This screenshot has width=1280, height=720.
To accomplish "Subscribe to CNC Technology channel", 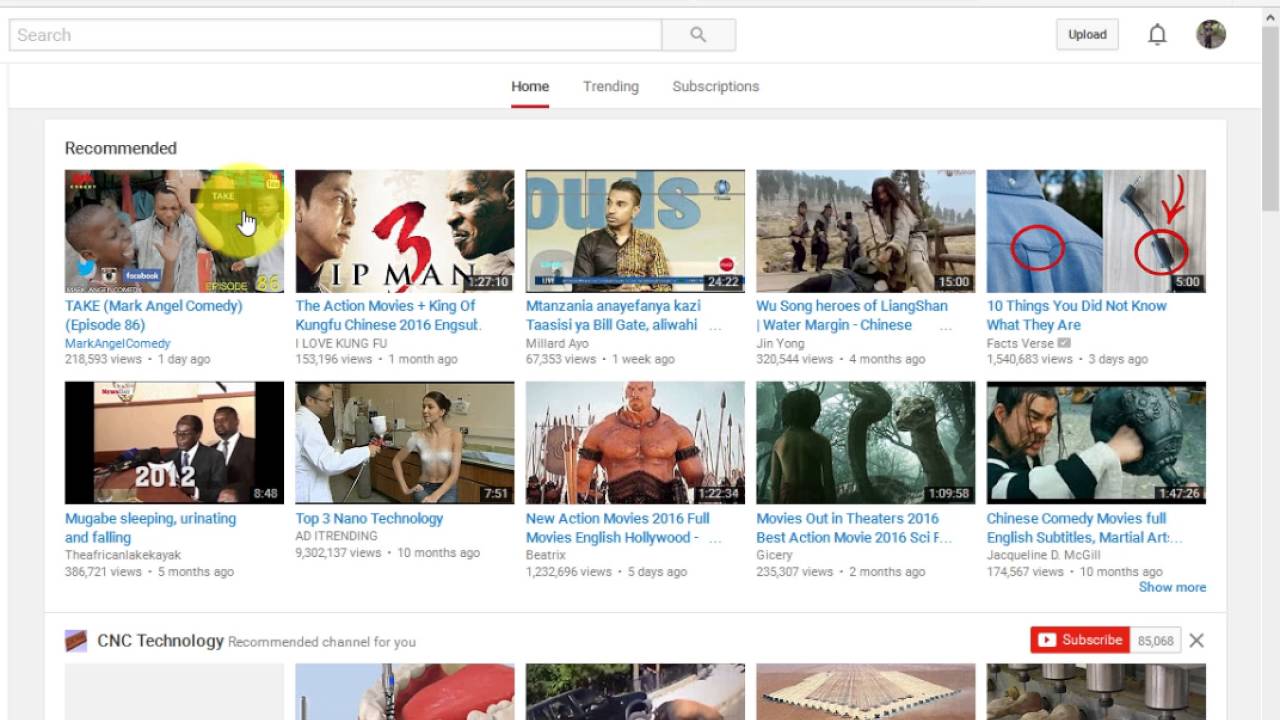I will point(1080,640).
